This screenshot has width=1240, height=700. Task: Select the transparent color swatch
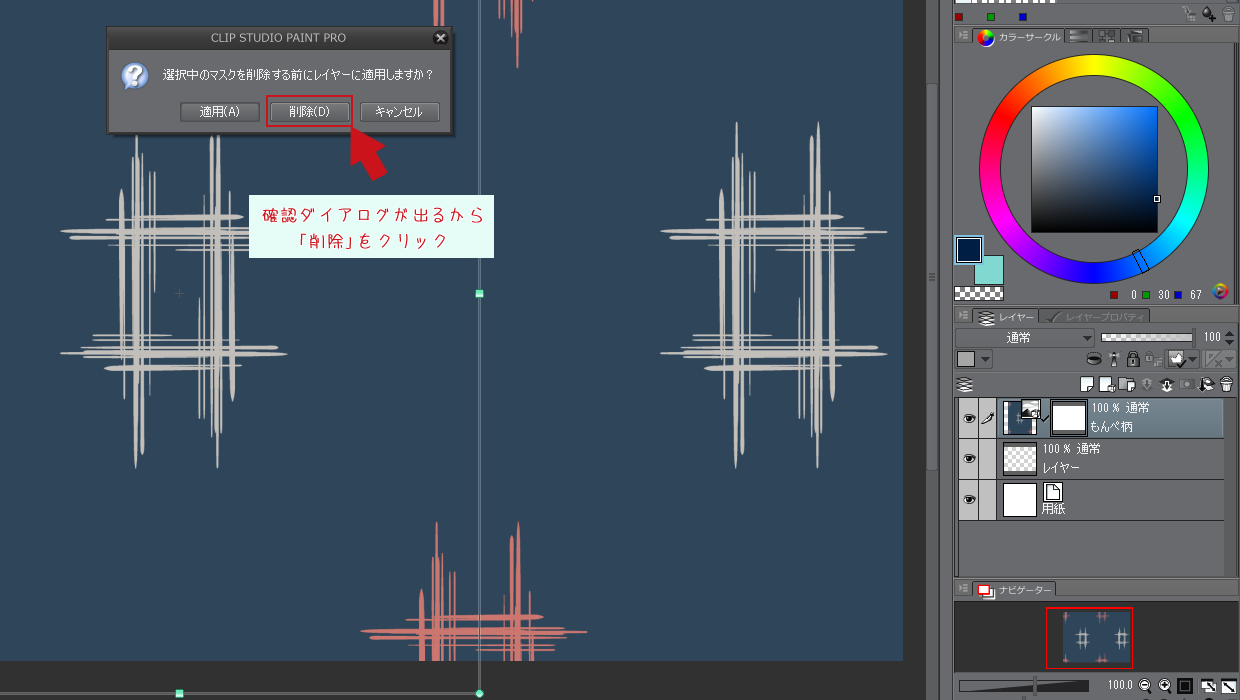[x=979, y=293]
